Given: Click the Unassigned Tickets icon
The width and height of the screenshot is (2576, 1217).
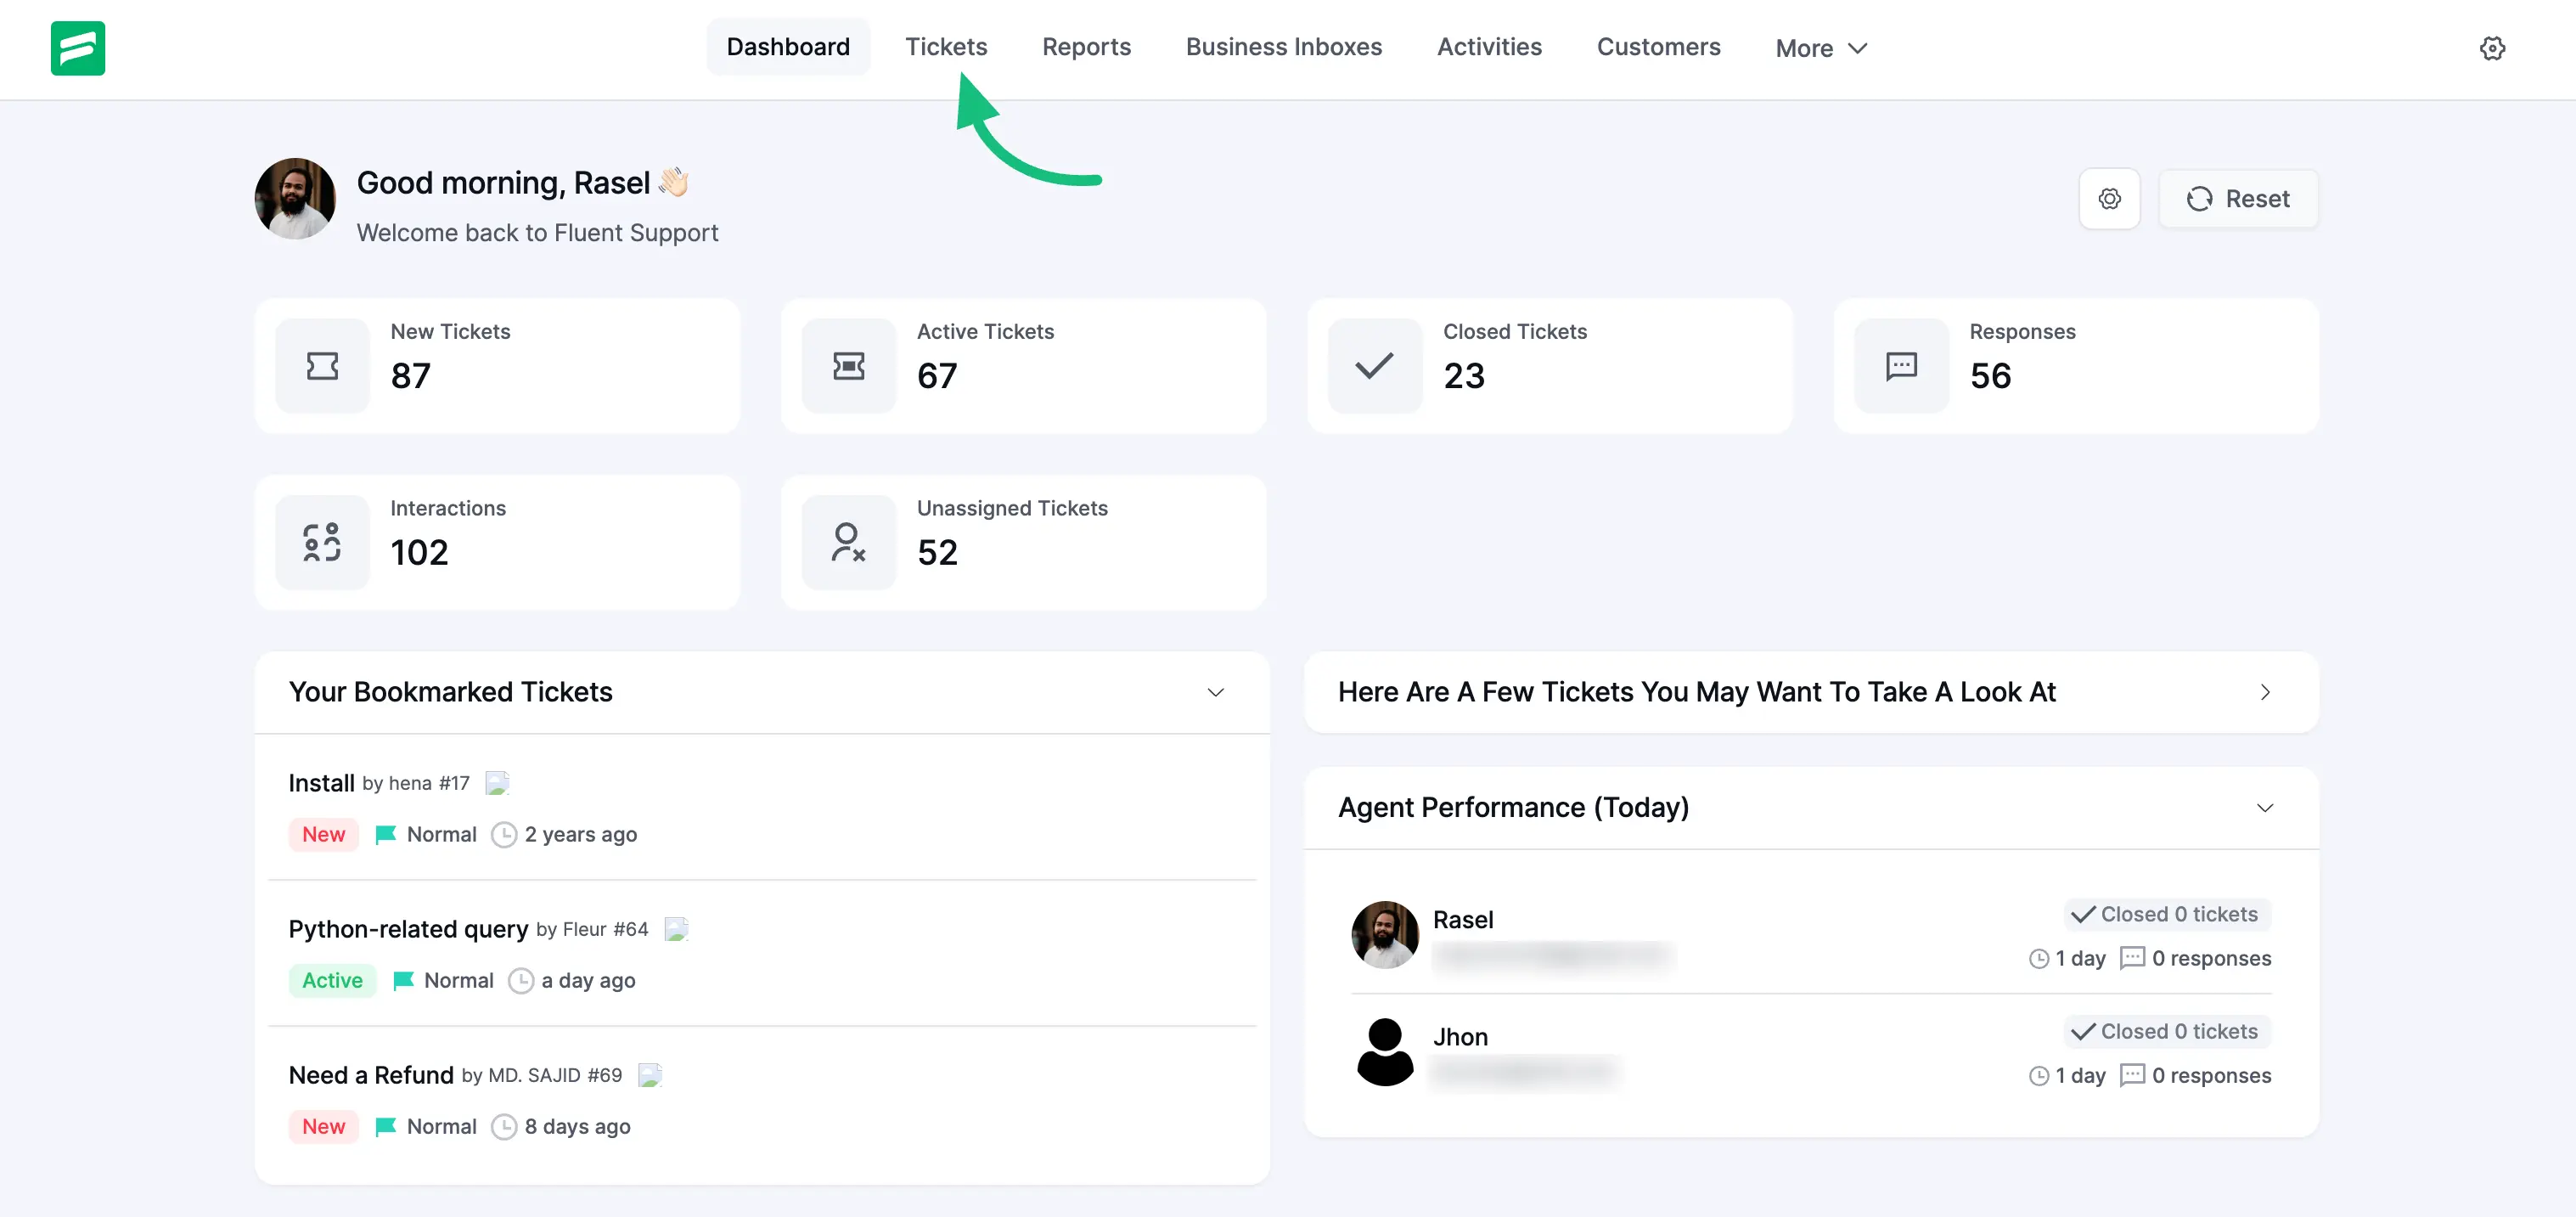Looking at the screenshot, I should pyautogui.click(x=849, y=542).
